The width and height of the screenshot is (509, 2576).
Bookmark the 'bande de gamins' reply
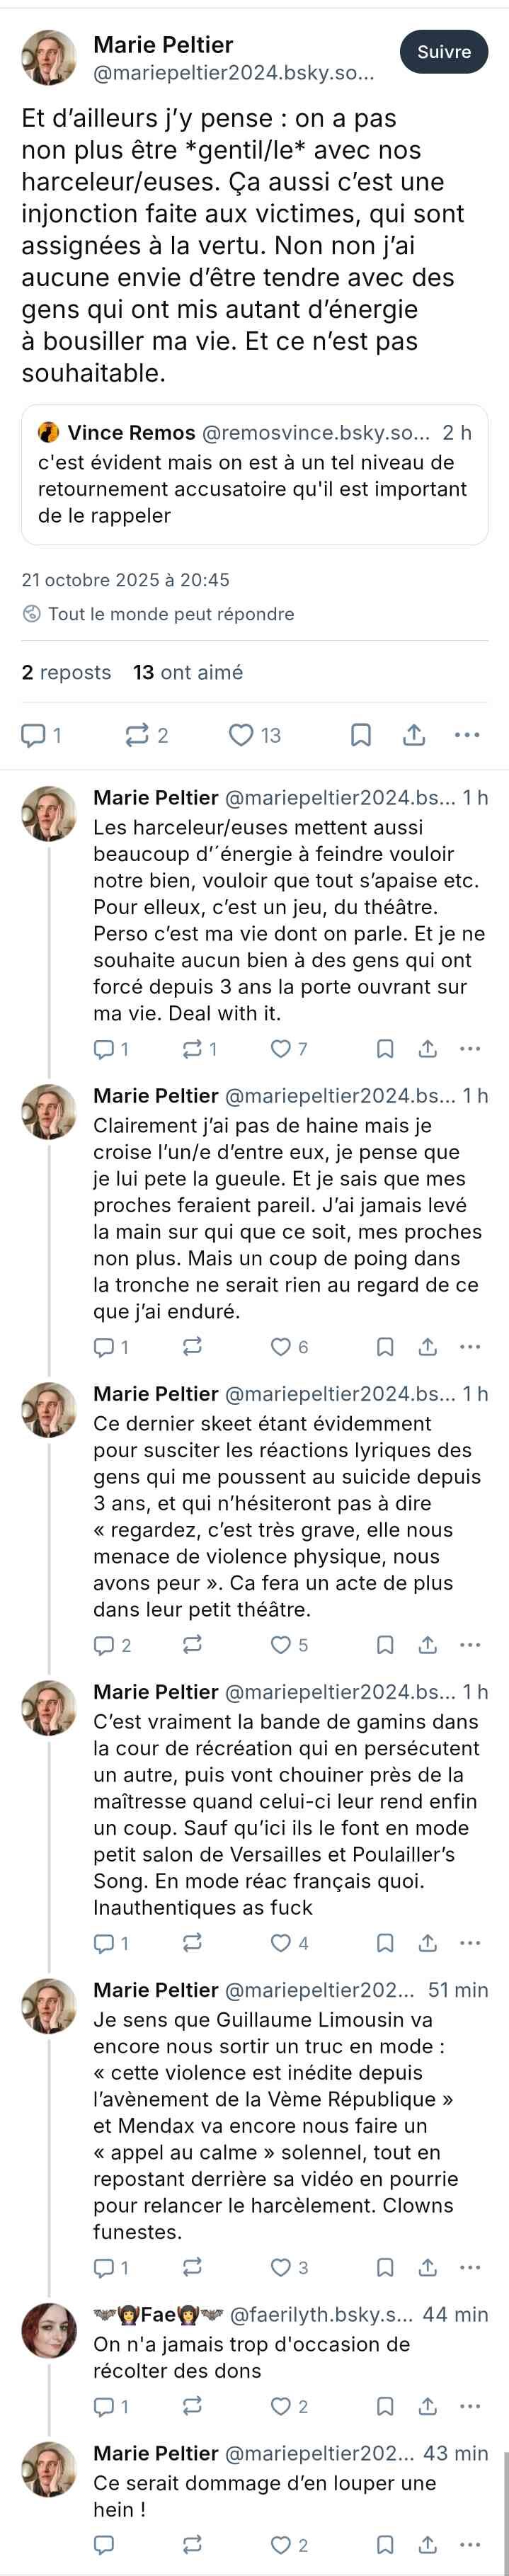coord(385,1943)
